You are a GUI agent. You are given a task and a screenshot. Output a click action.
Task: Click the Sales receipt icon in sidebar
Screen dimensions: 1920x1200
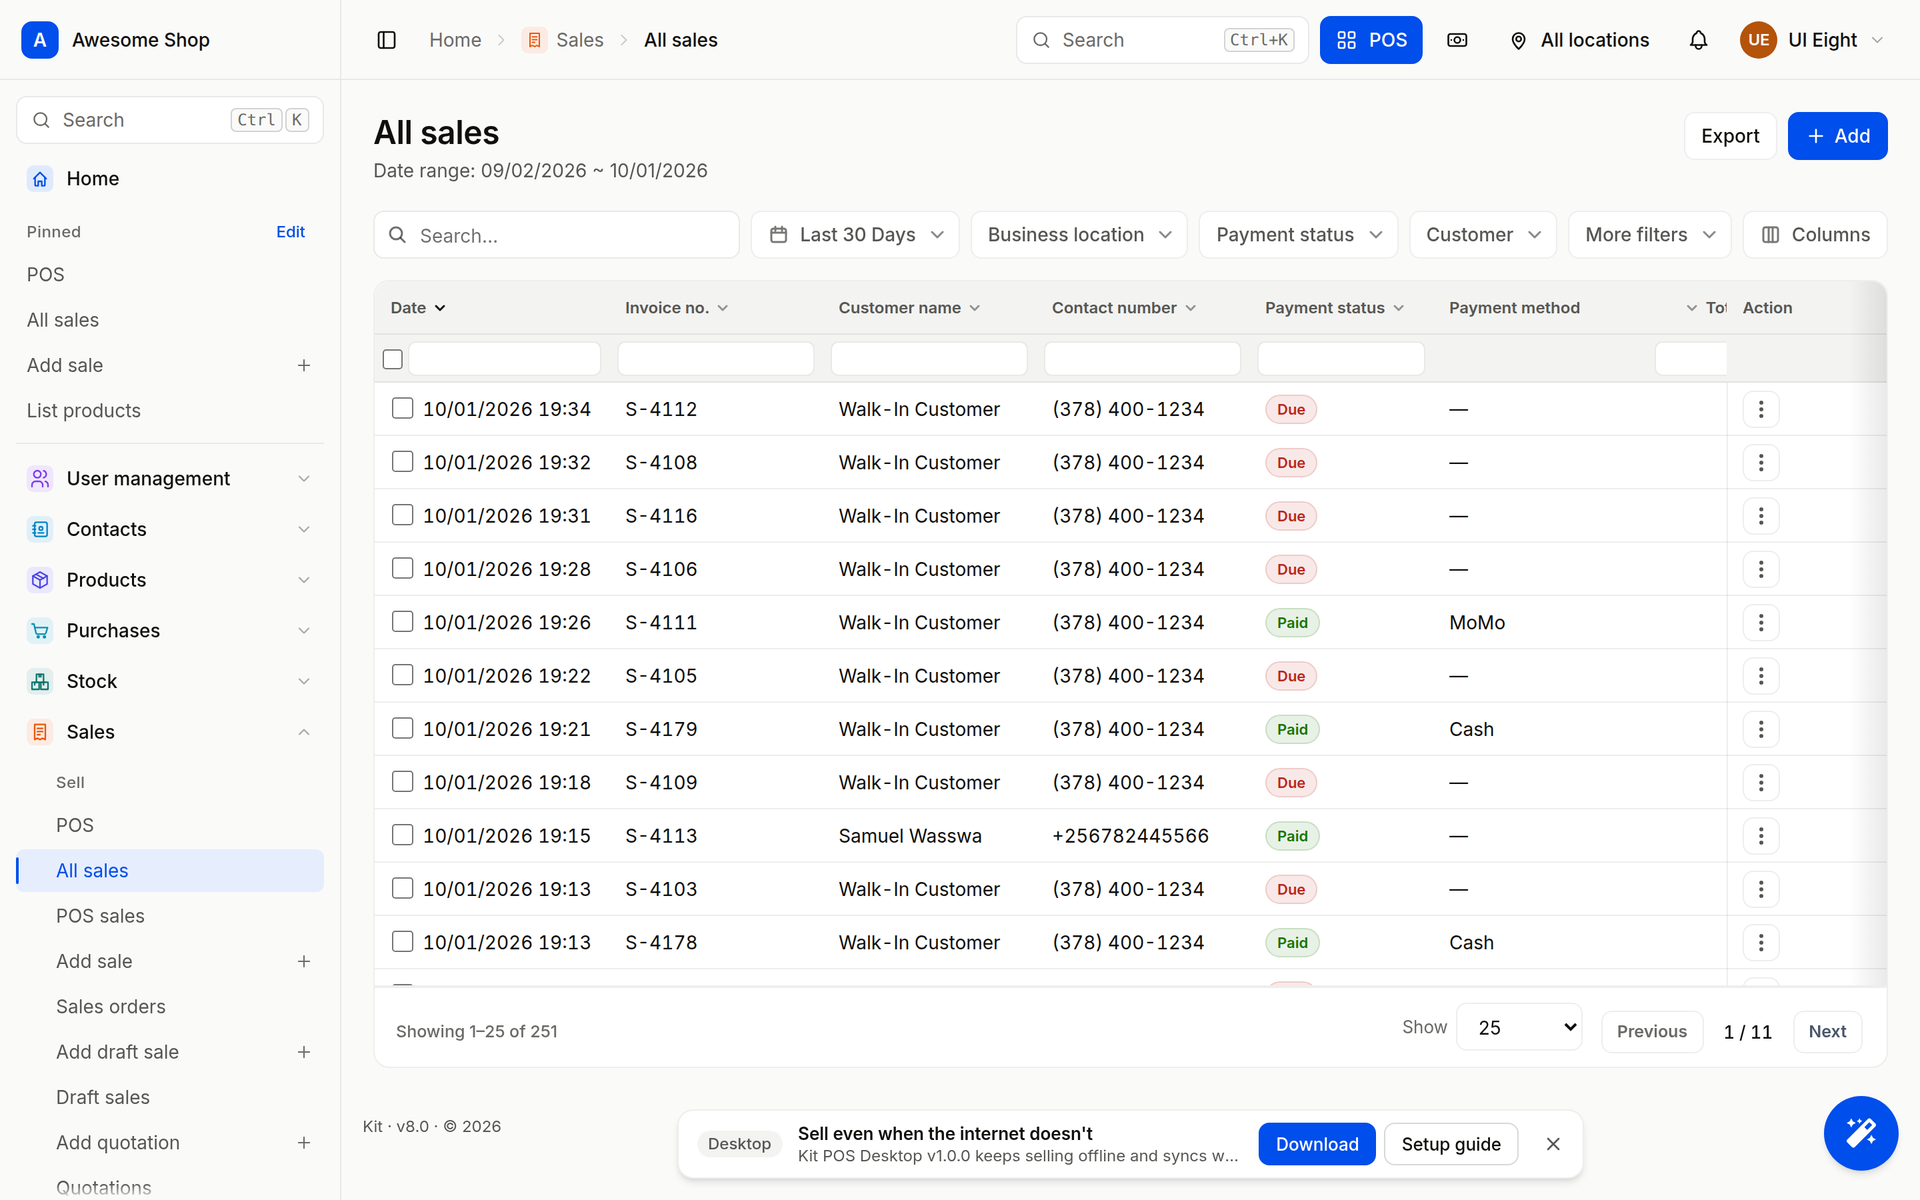(40, 732)
